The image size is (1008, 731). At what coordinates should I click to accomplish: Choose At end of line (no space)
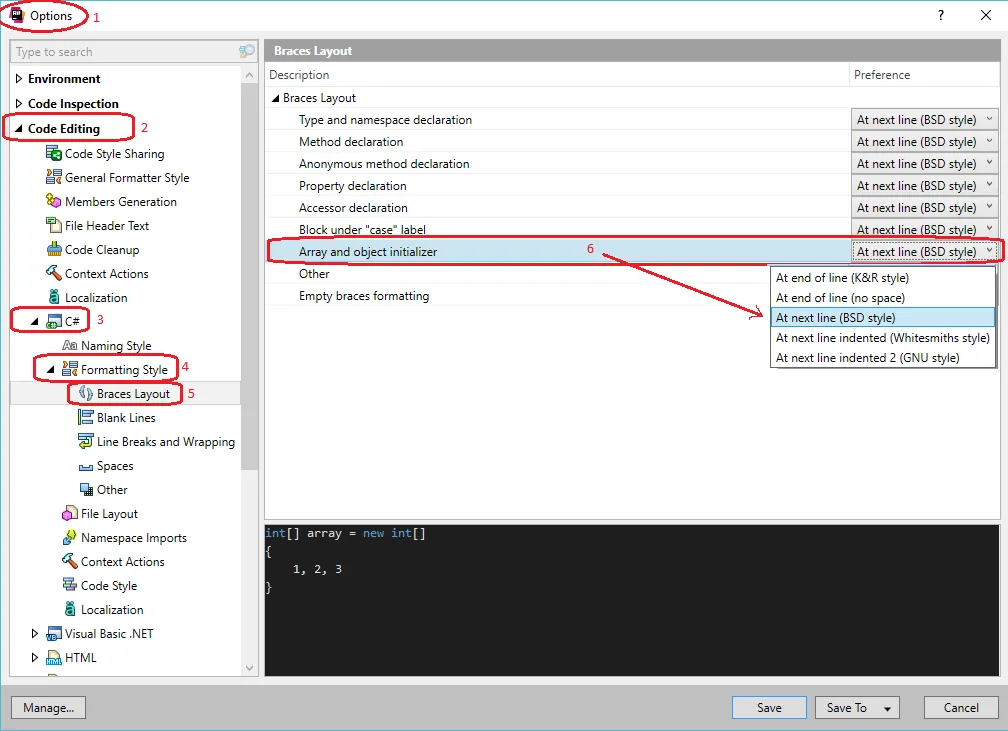883,298
